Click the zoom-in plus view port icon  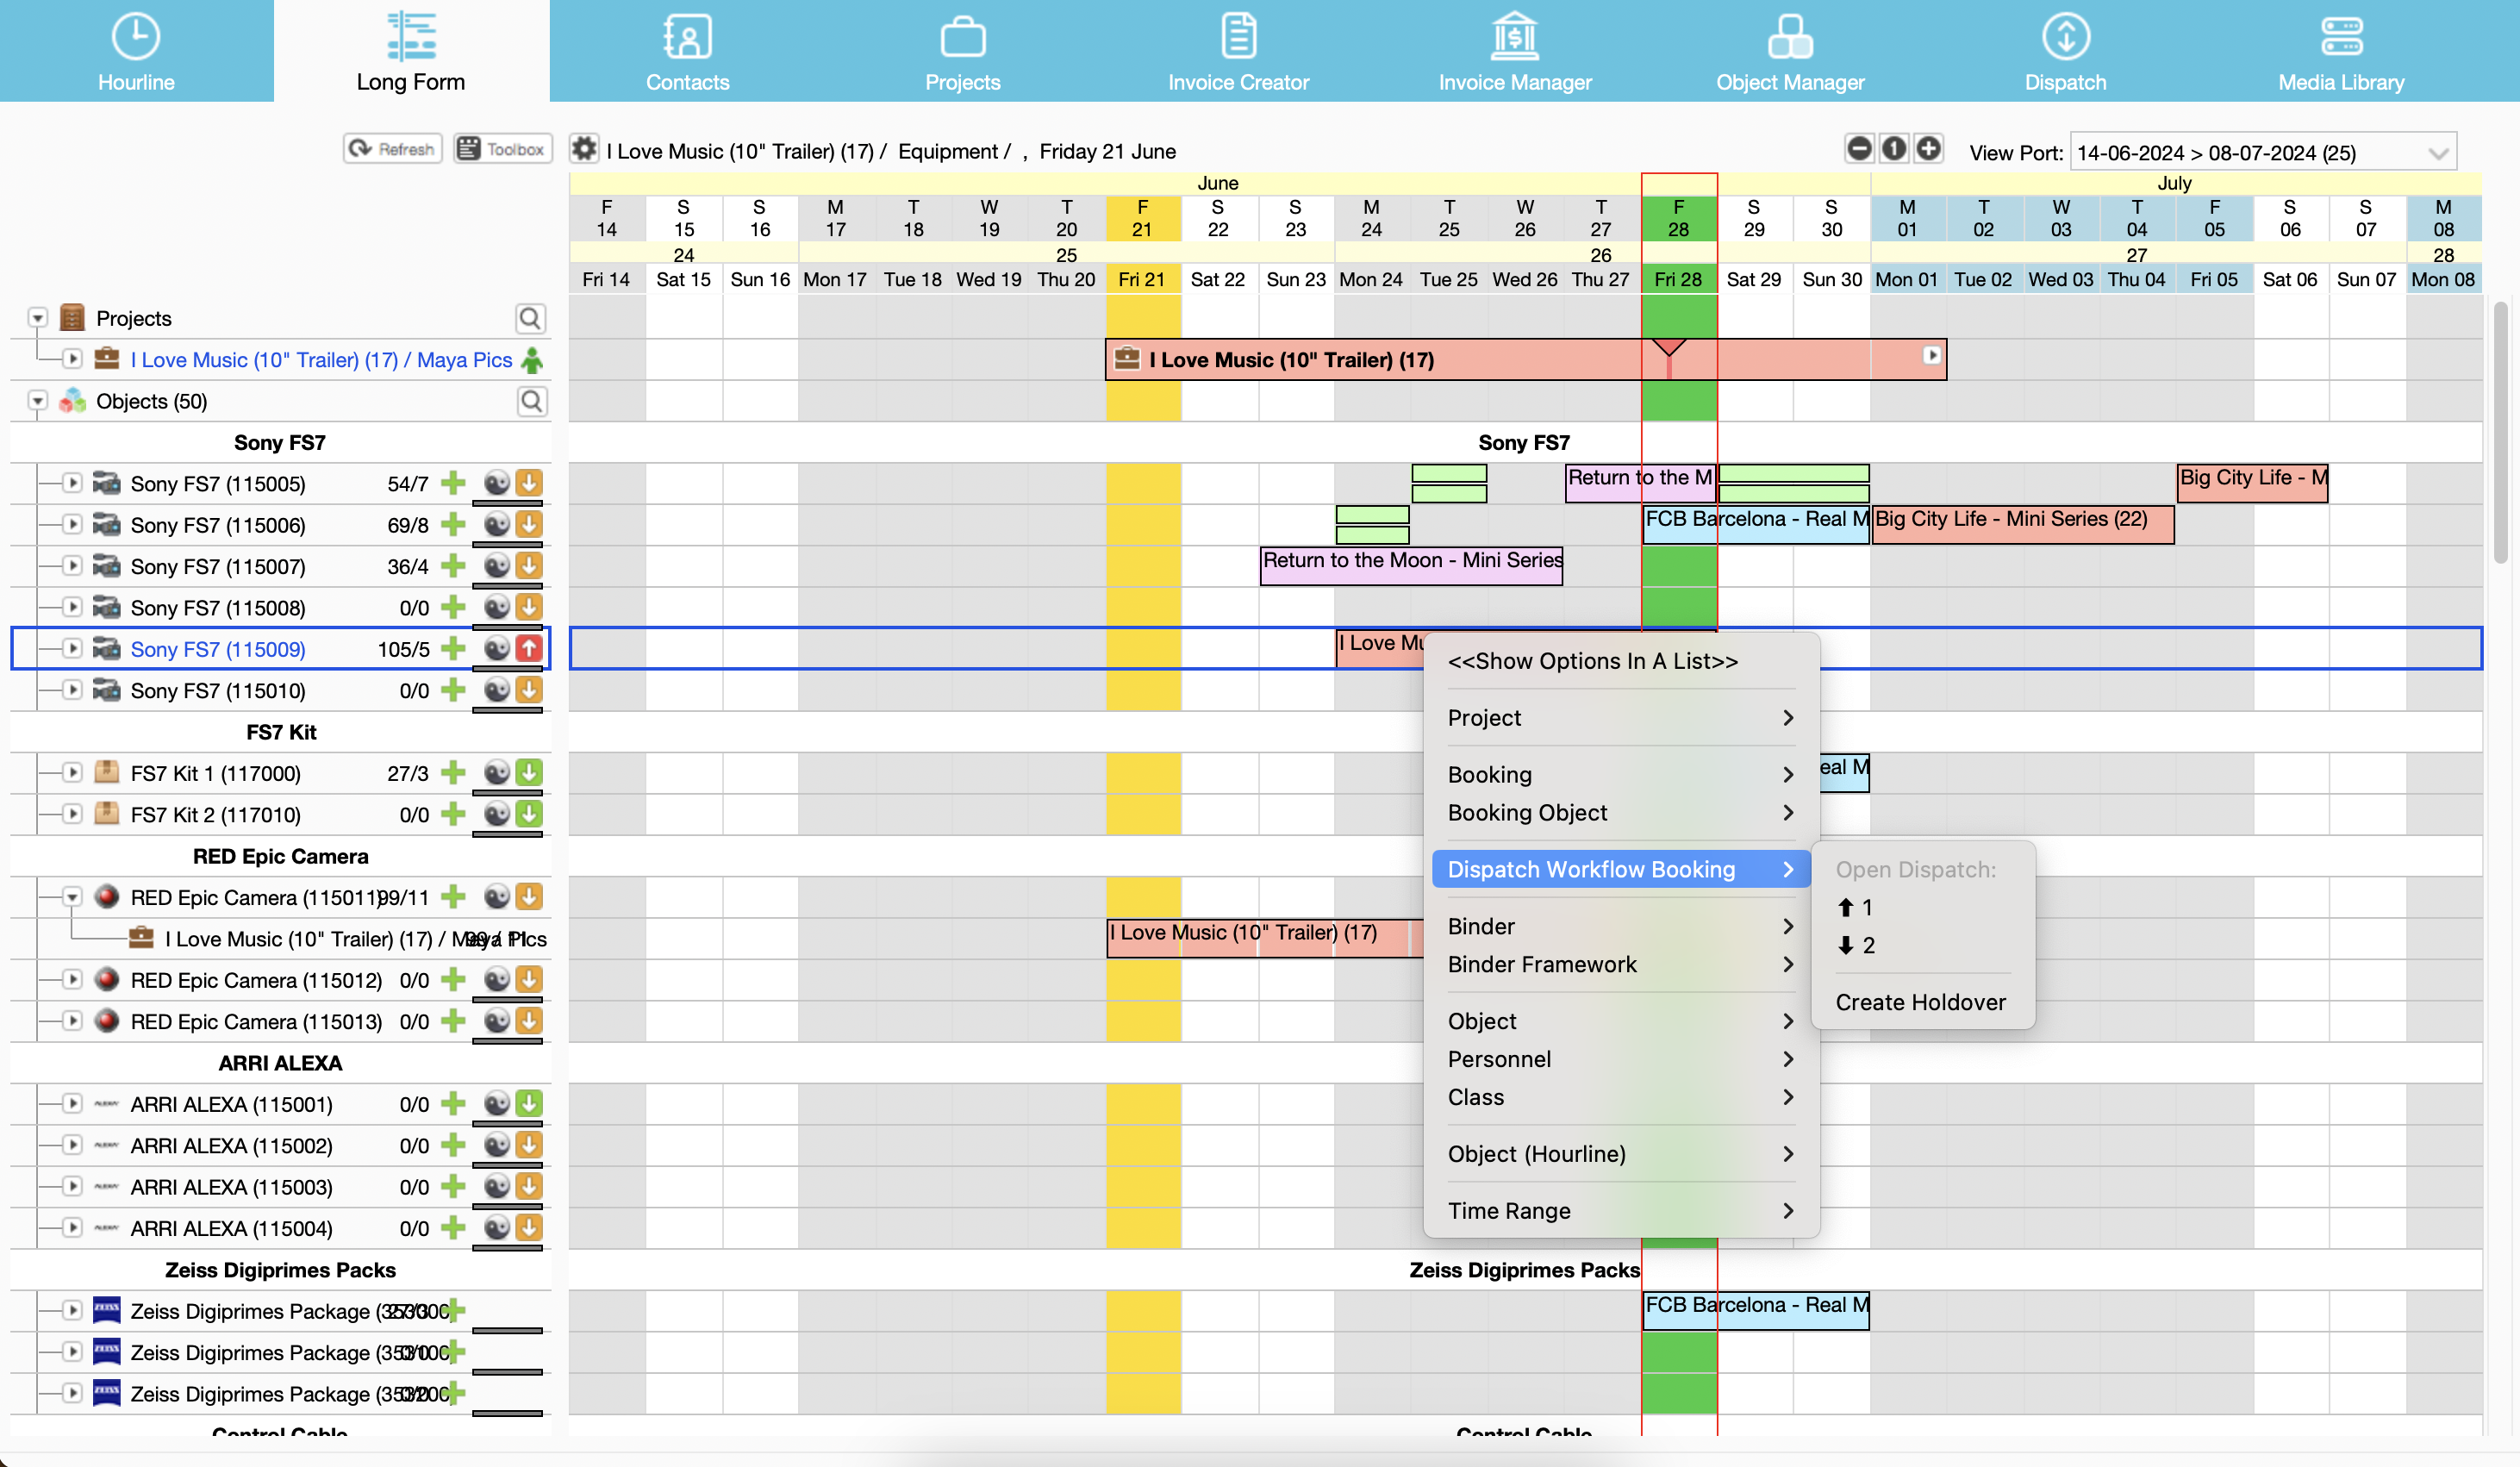pos(1929,149)
